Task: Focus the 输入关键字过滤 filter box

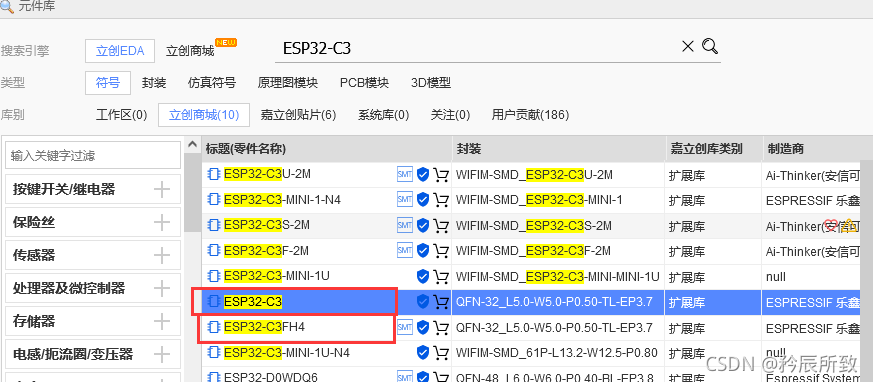Action: 93,155
